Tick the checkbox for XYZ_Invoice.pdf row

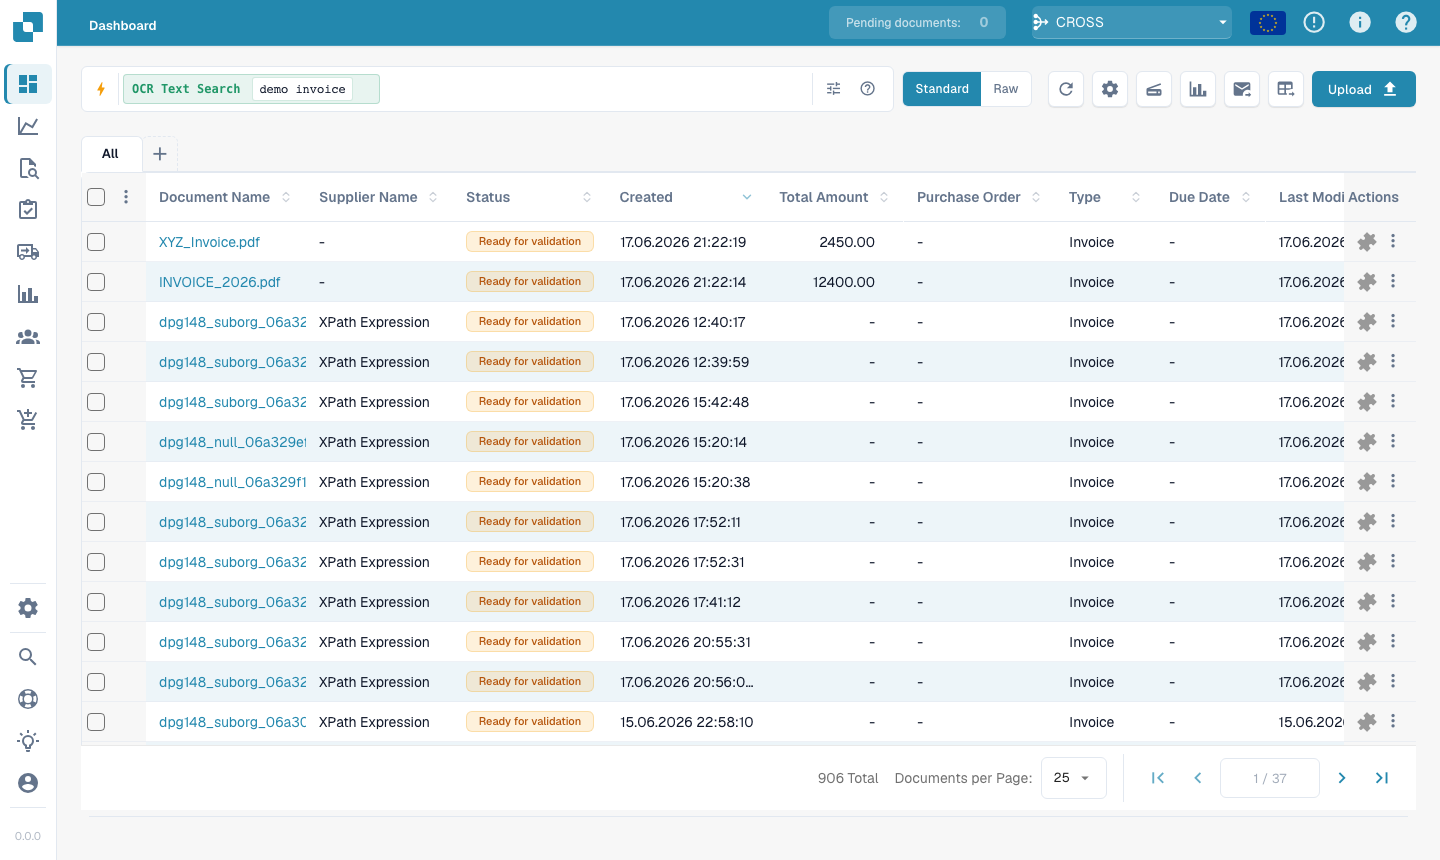point(96,242)
